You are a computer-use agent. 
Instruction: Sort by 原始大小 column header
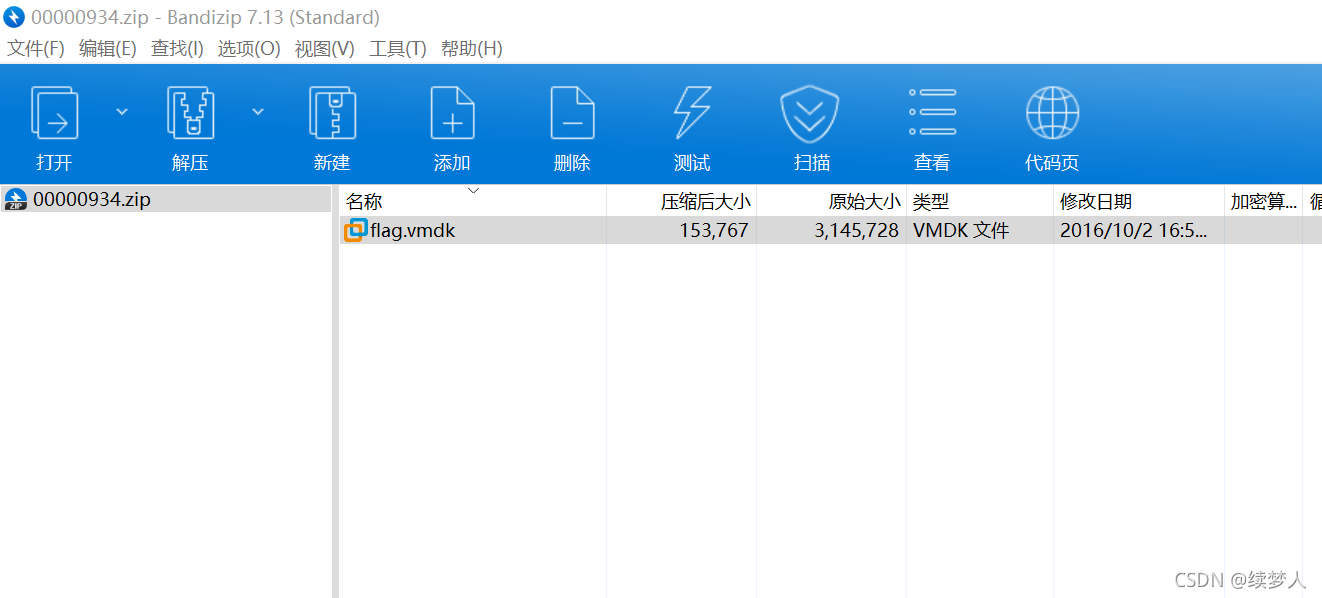coord(831,201)
